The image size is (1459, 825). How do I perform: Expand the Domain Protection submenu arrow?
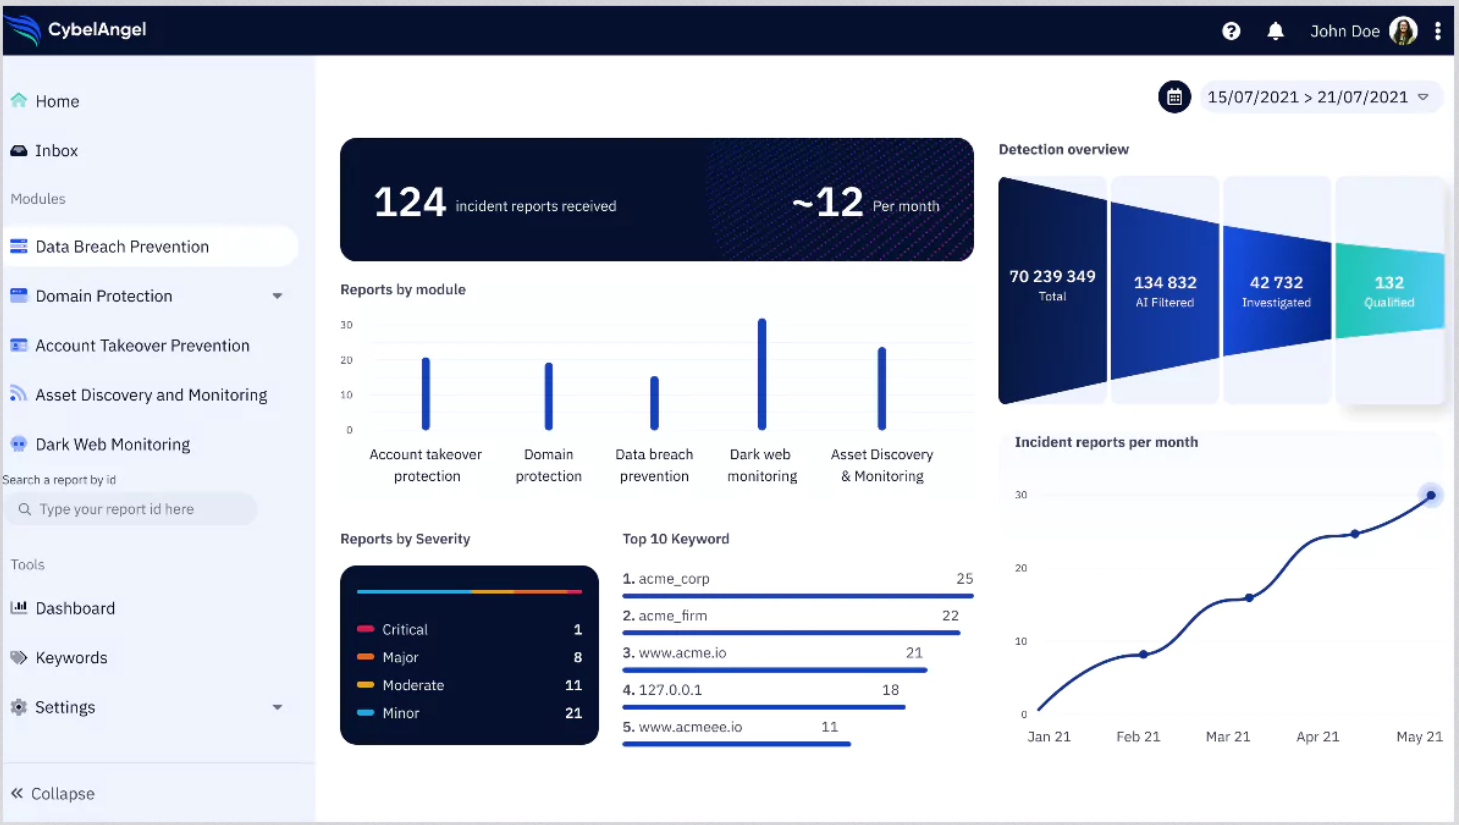pos(277,296)
